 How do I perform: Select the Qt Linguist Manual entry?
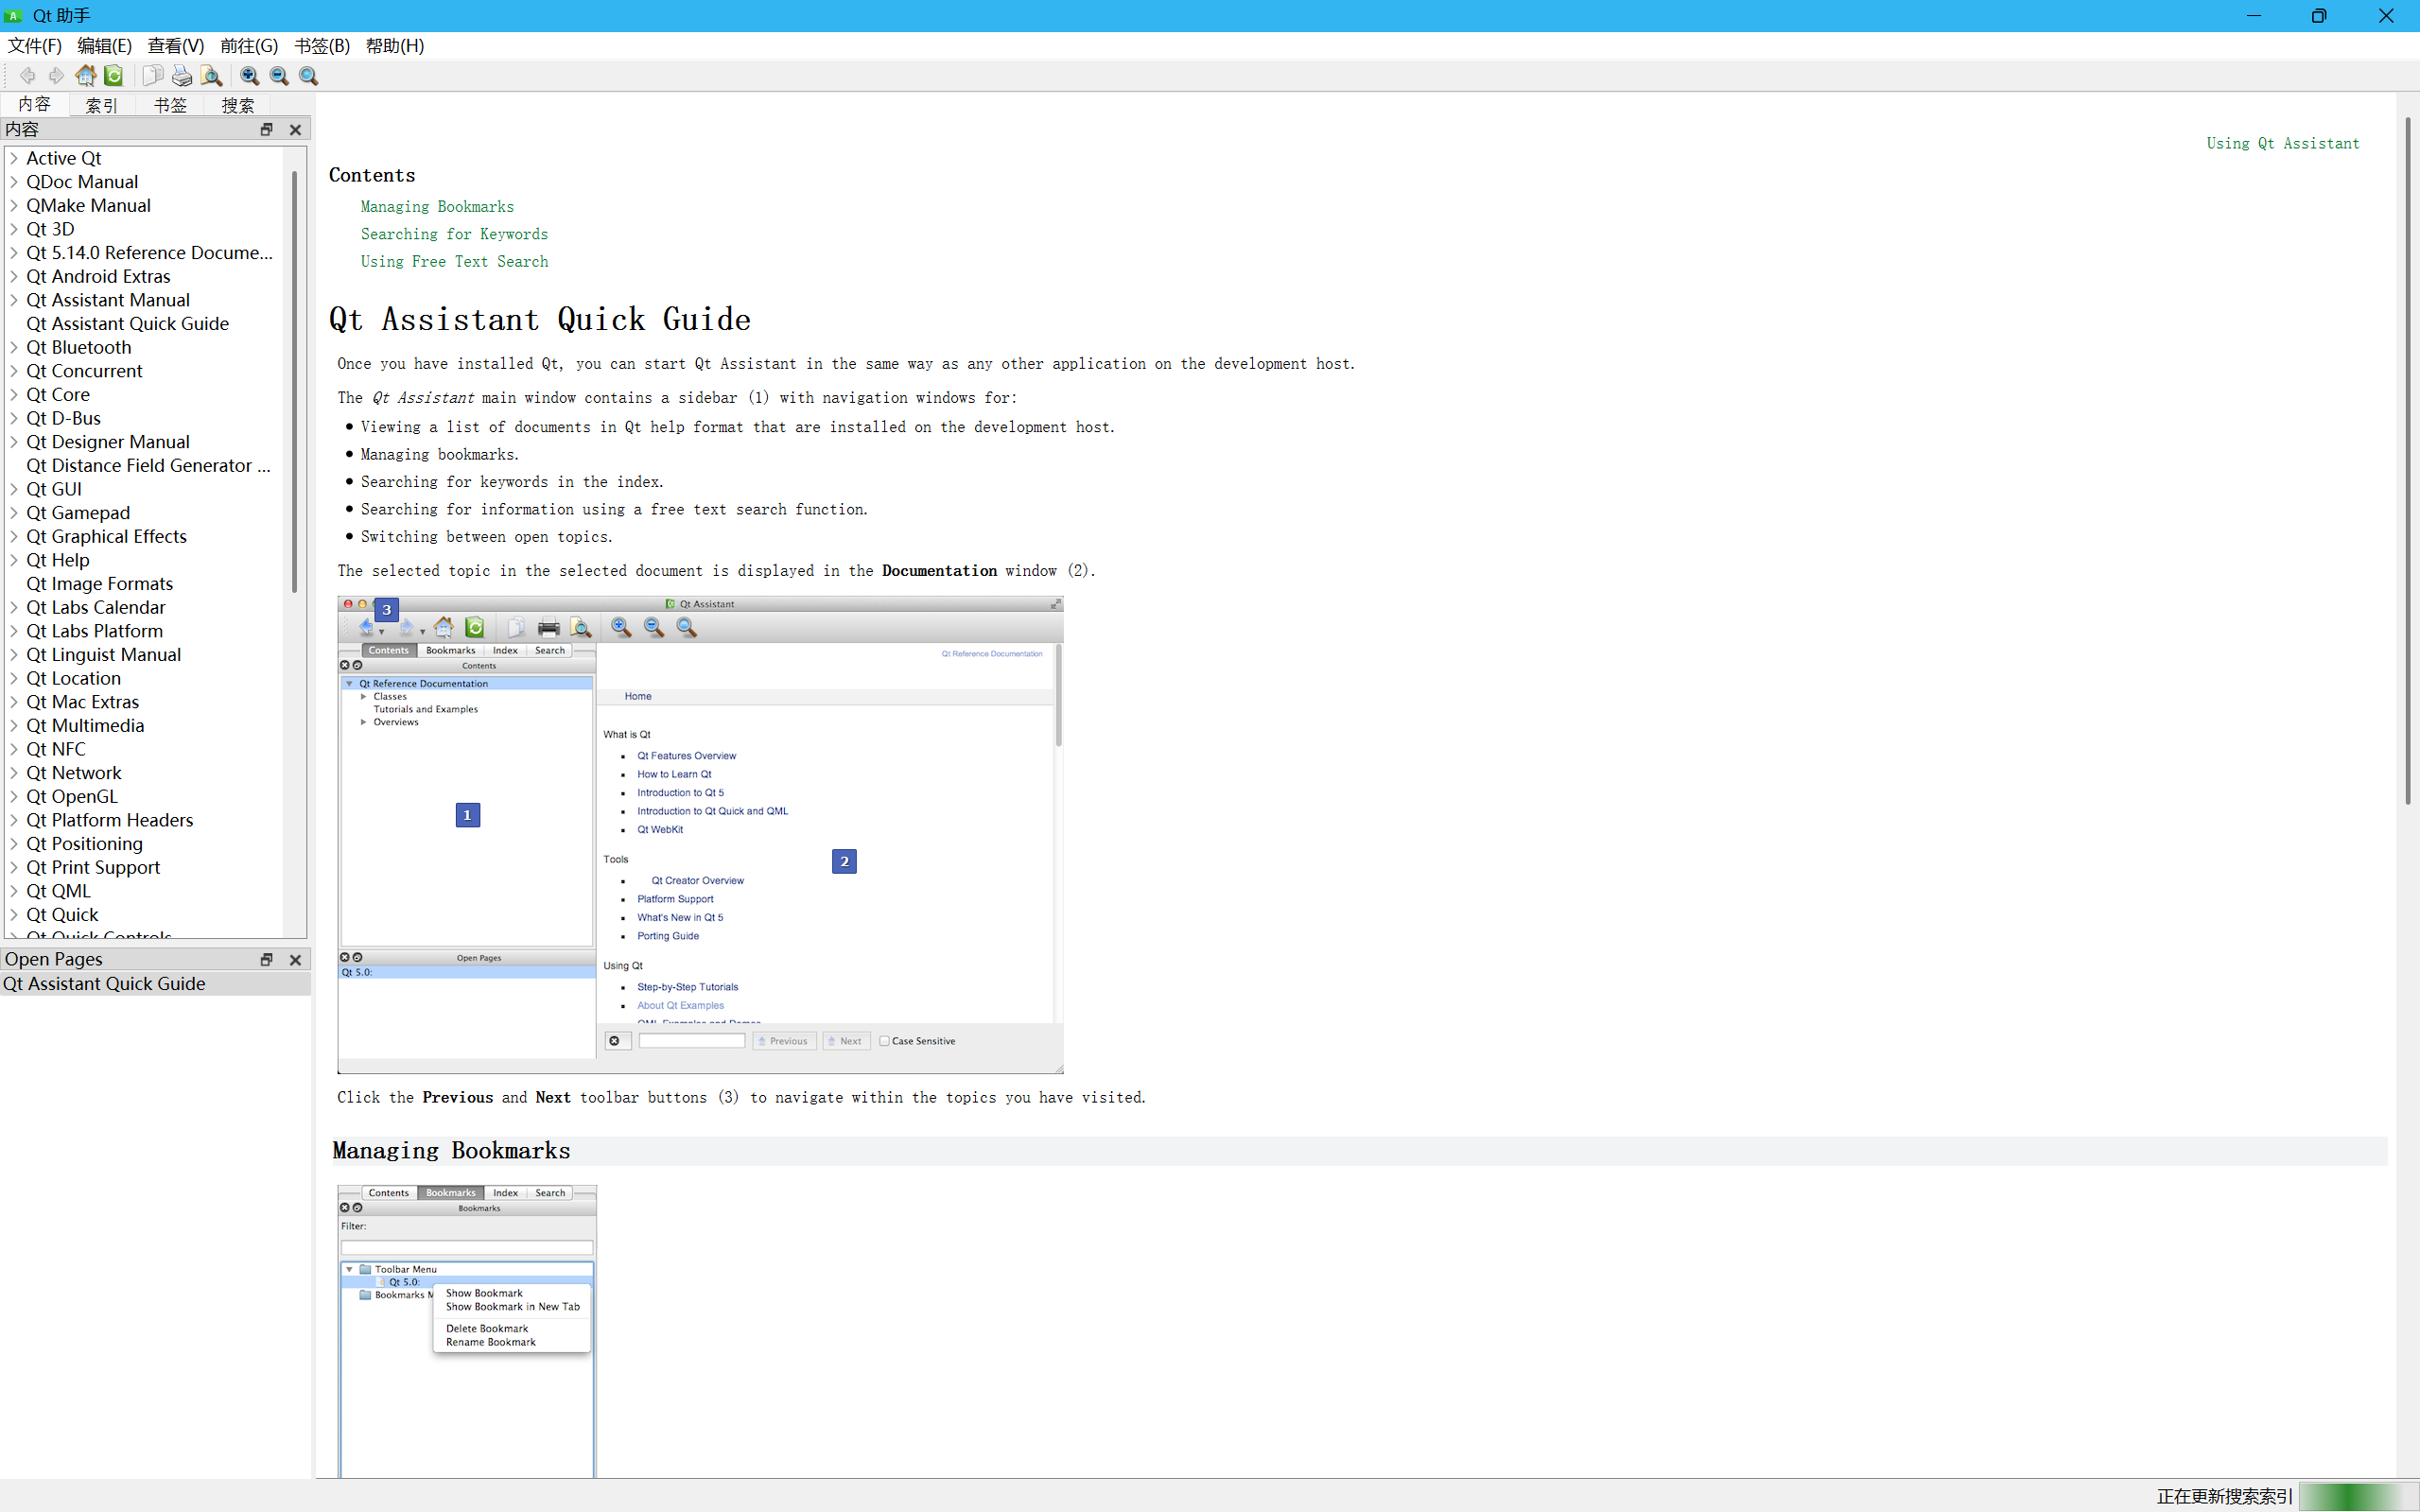tap(104, 655)
